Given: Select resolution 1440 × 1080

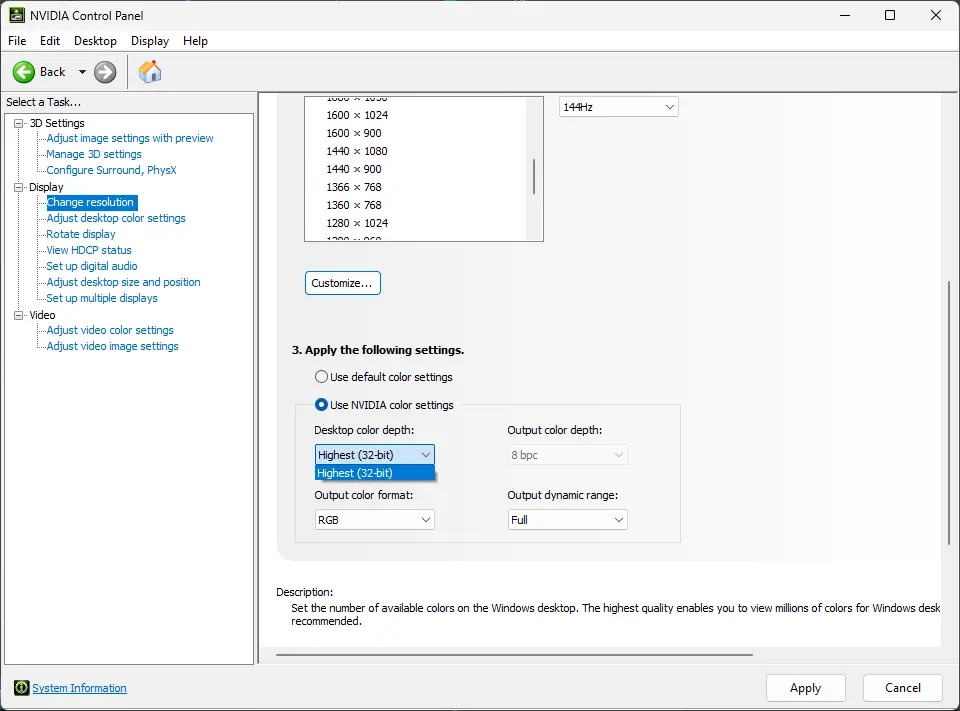Looking at the screenshot, I should (357, 151).
